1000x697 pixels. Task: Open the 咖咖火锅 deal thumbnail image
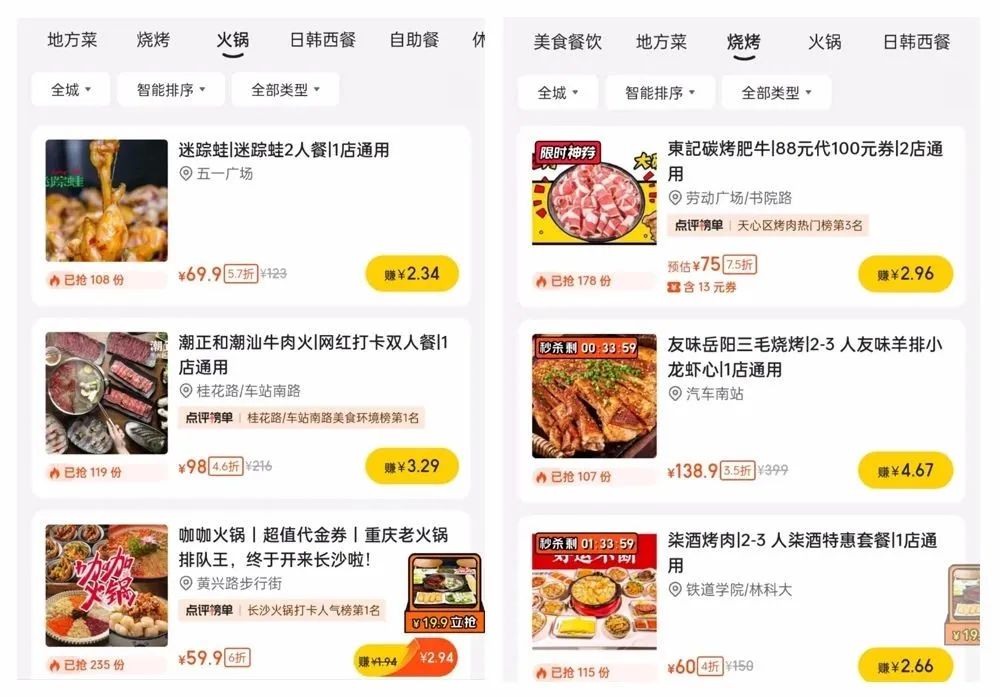click(x=107, y=585)
